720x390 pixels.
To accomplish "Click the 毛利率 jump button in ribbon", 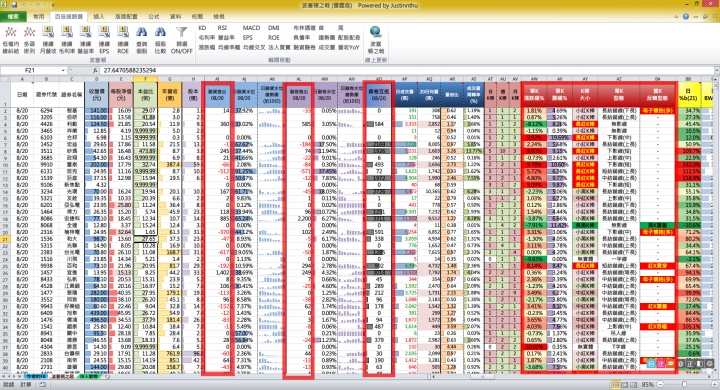I will coord(207,37).
